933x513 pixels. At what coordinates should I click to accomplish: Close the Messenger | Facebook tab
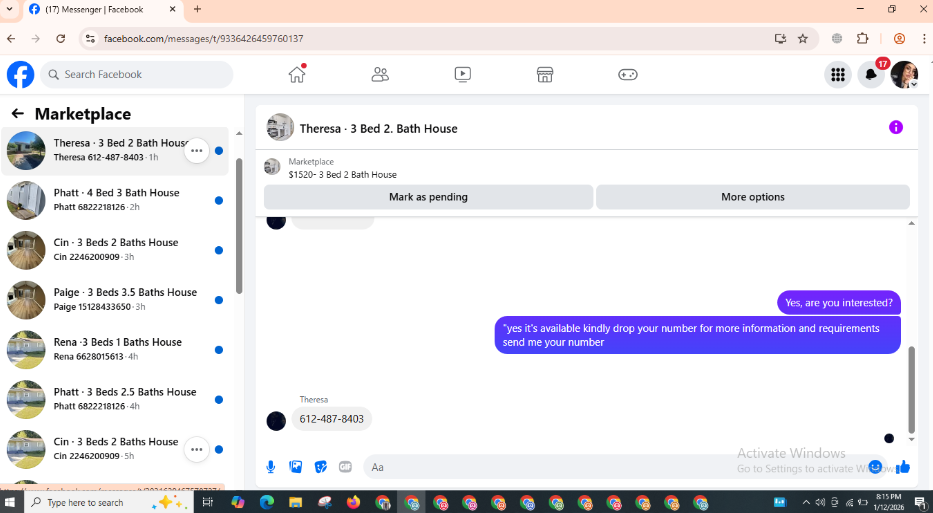pos(173,9)
